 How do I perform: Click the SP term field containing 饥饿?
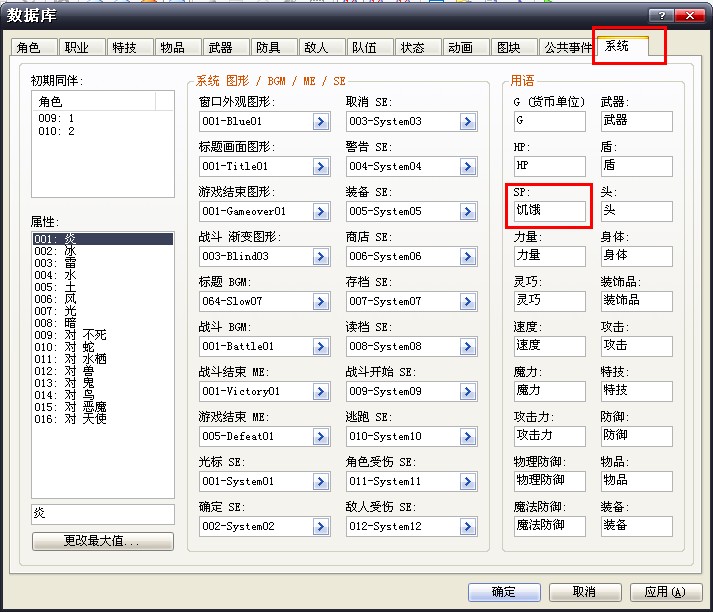[549, 211]
